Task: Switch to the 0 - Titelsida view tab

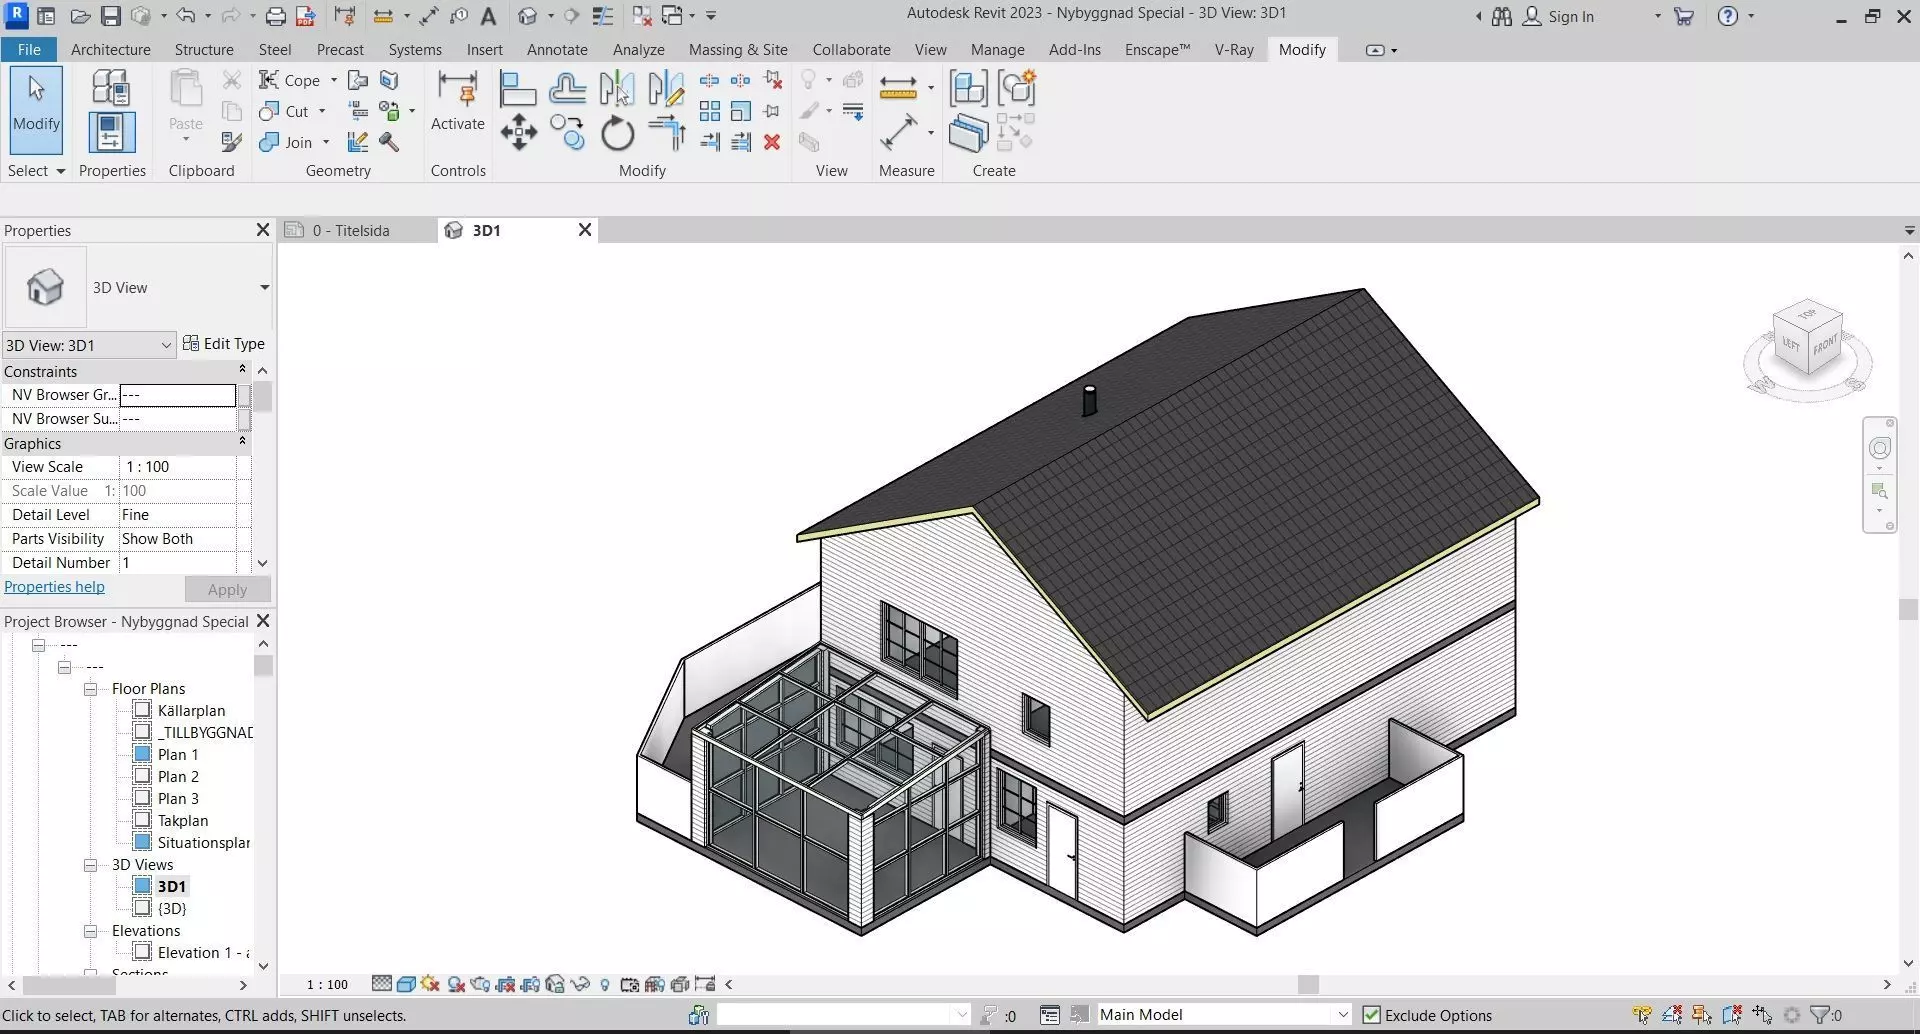Action: [350, 230]
